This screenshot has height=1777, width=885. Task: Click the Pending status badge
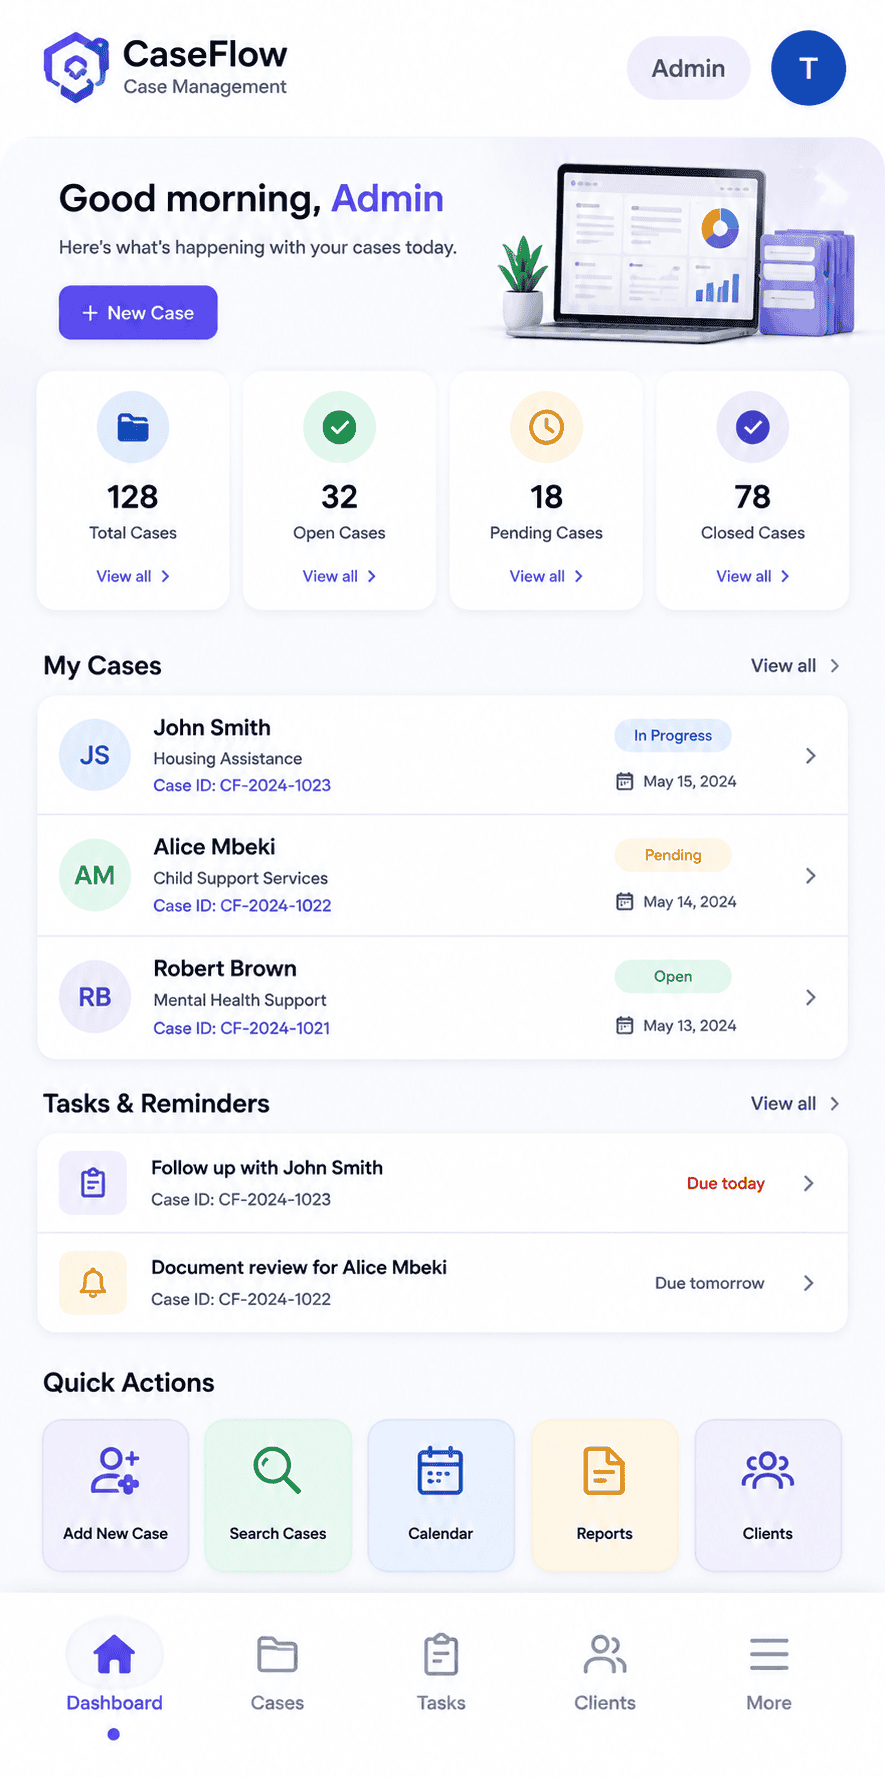[673, 856]
